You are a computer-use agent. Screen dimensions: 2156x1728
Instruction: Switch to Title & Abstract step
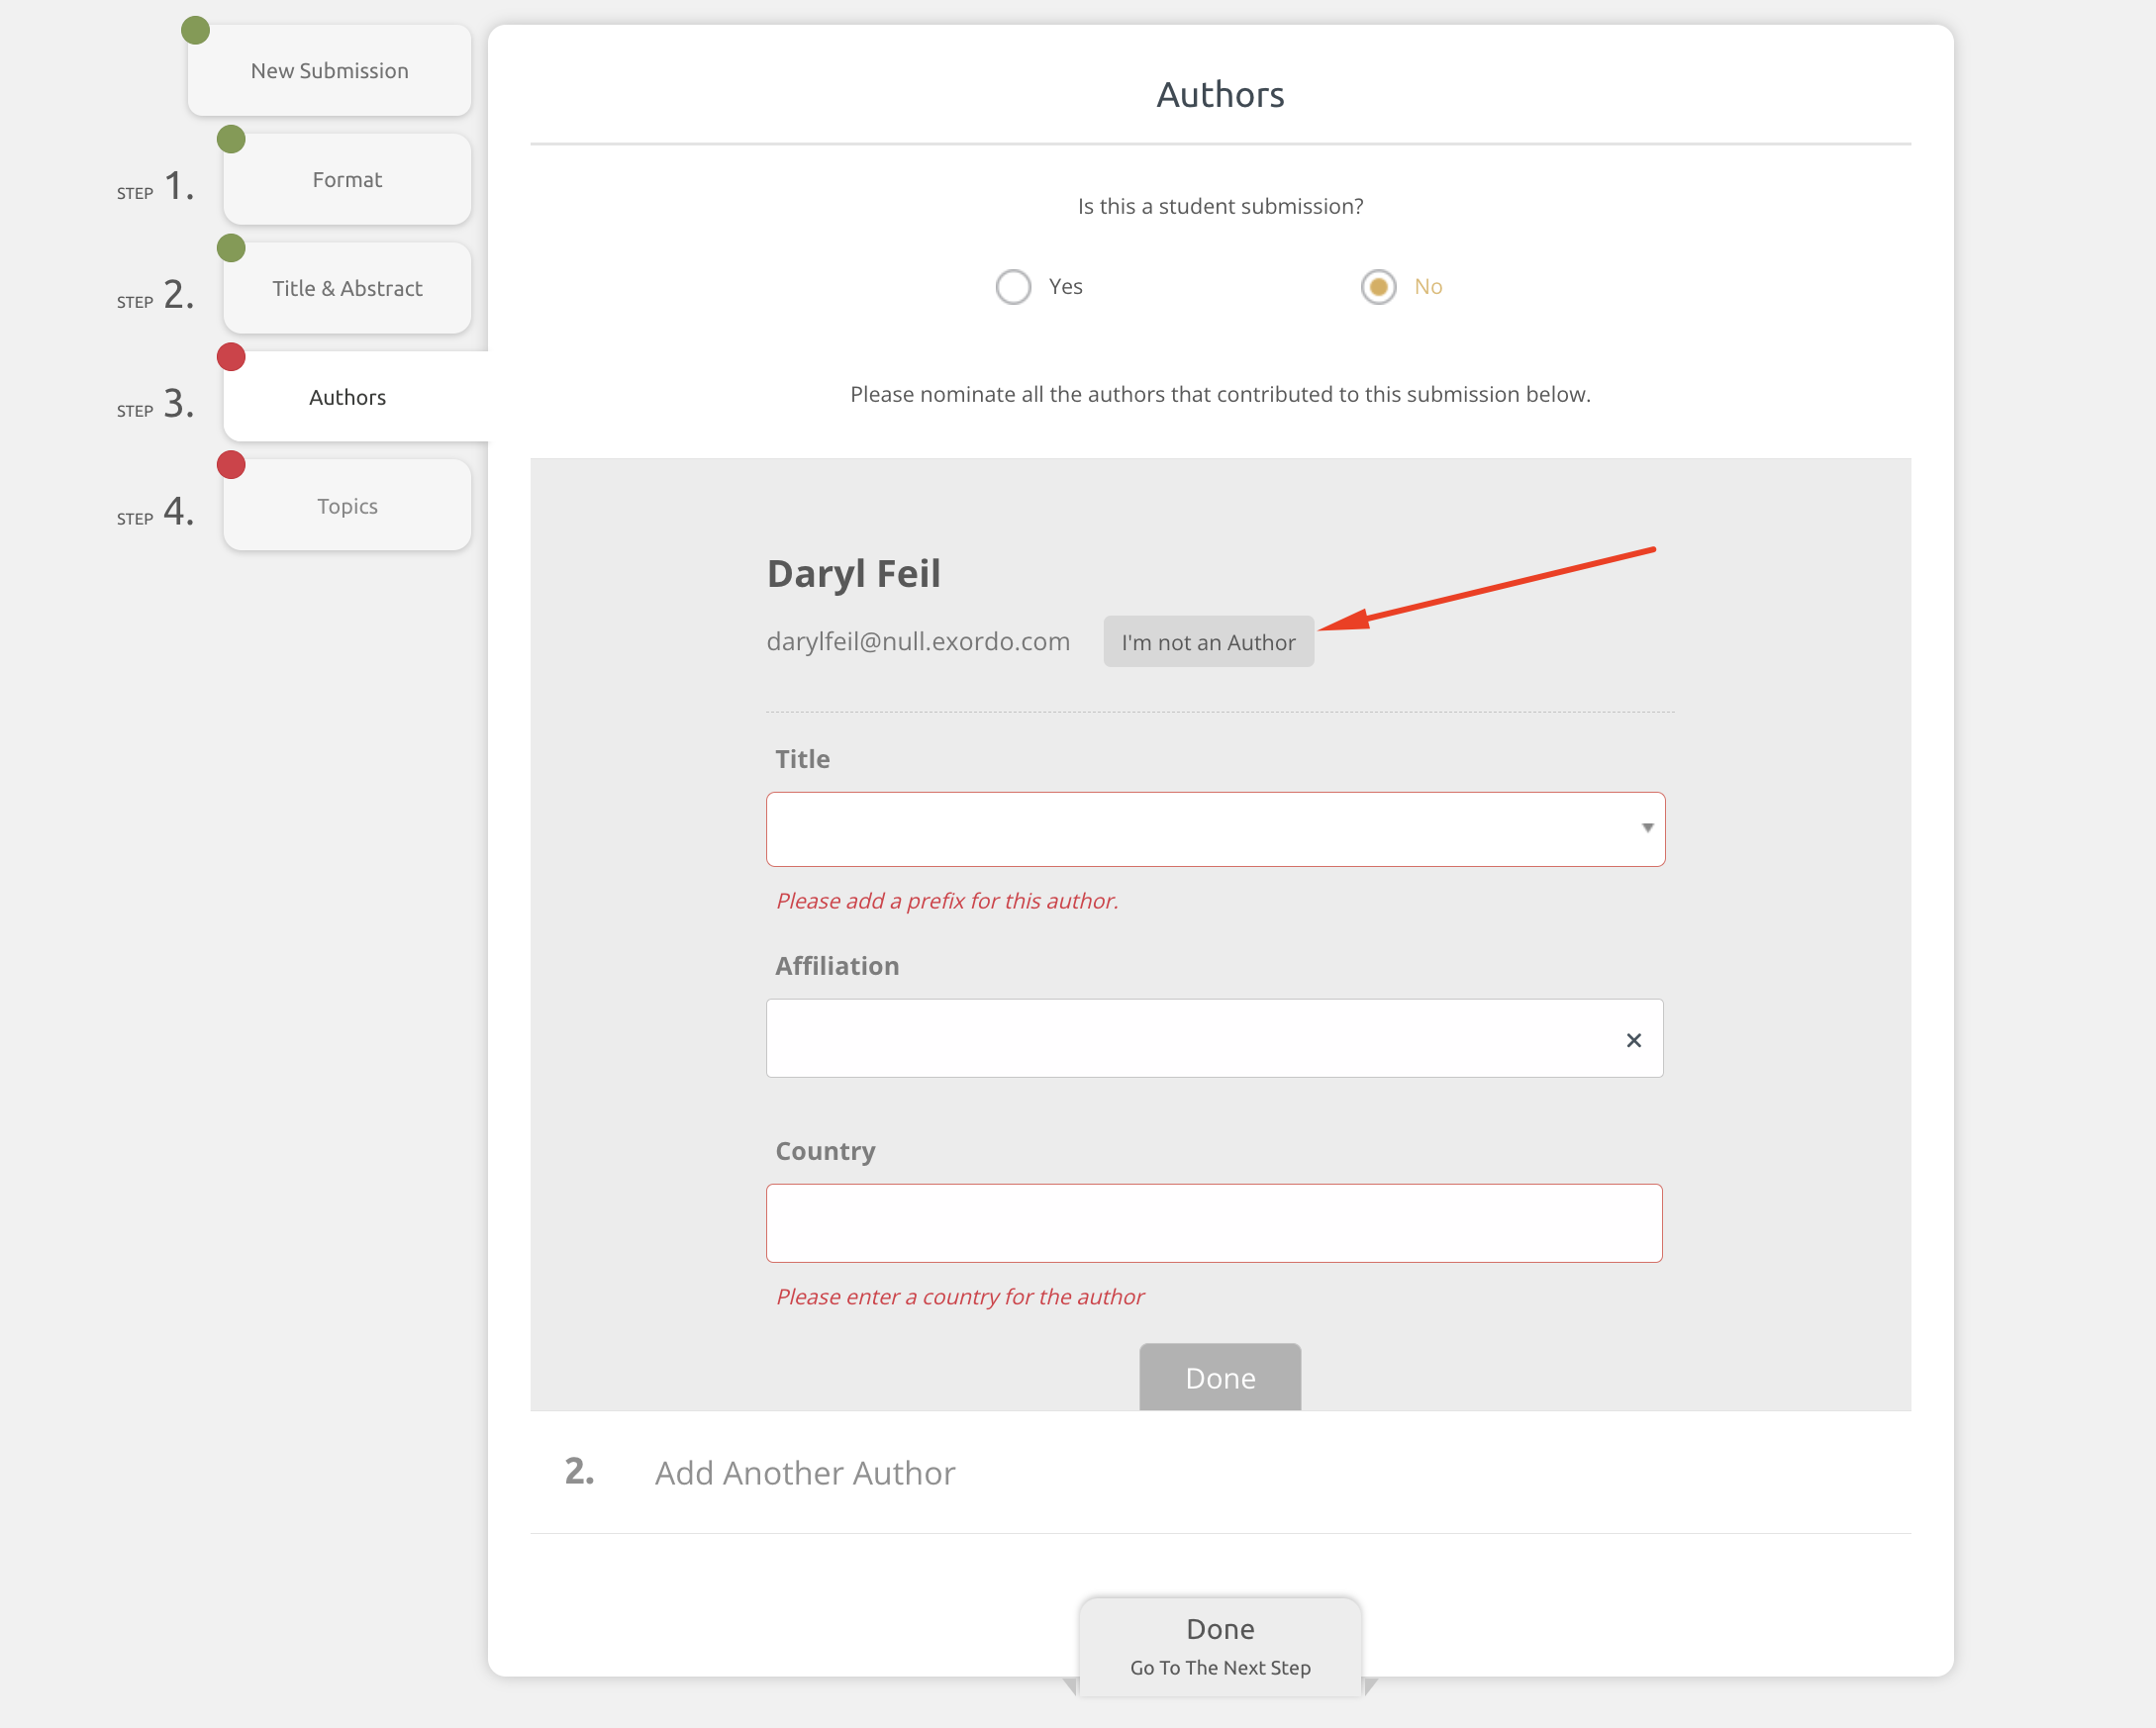tap(347, 289)
